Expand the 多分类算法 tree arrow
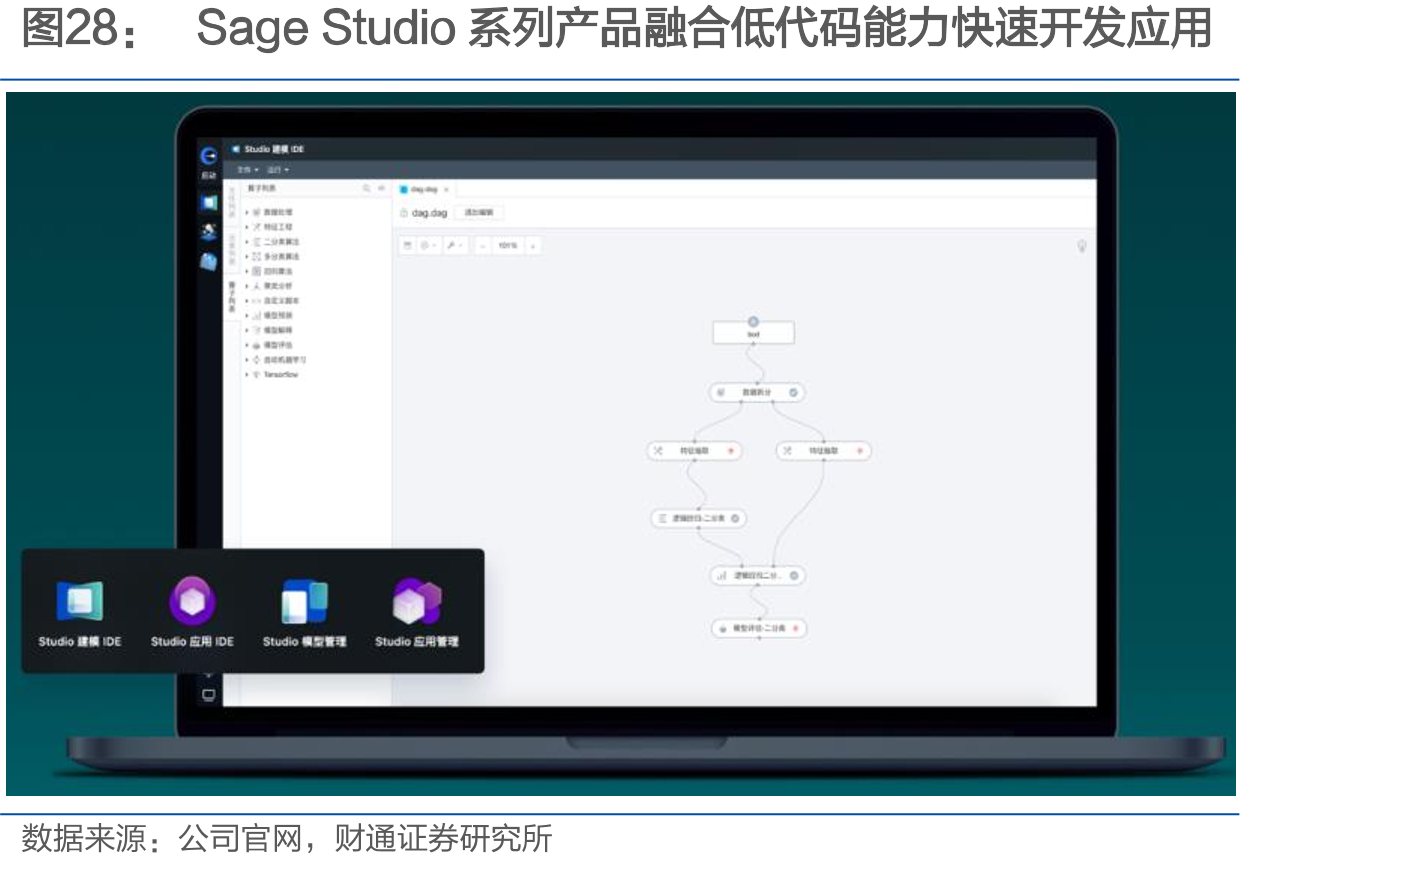1410x869 pixels. (x=247, y=257)
